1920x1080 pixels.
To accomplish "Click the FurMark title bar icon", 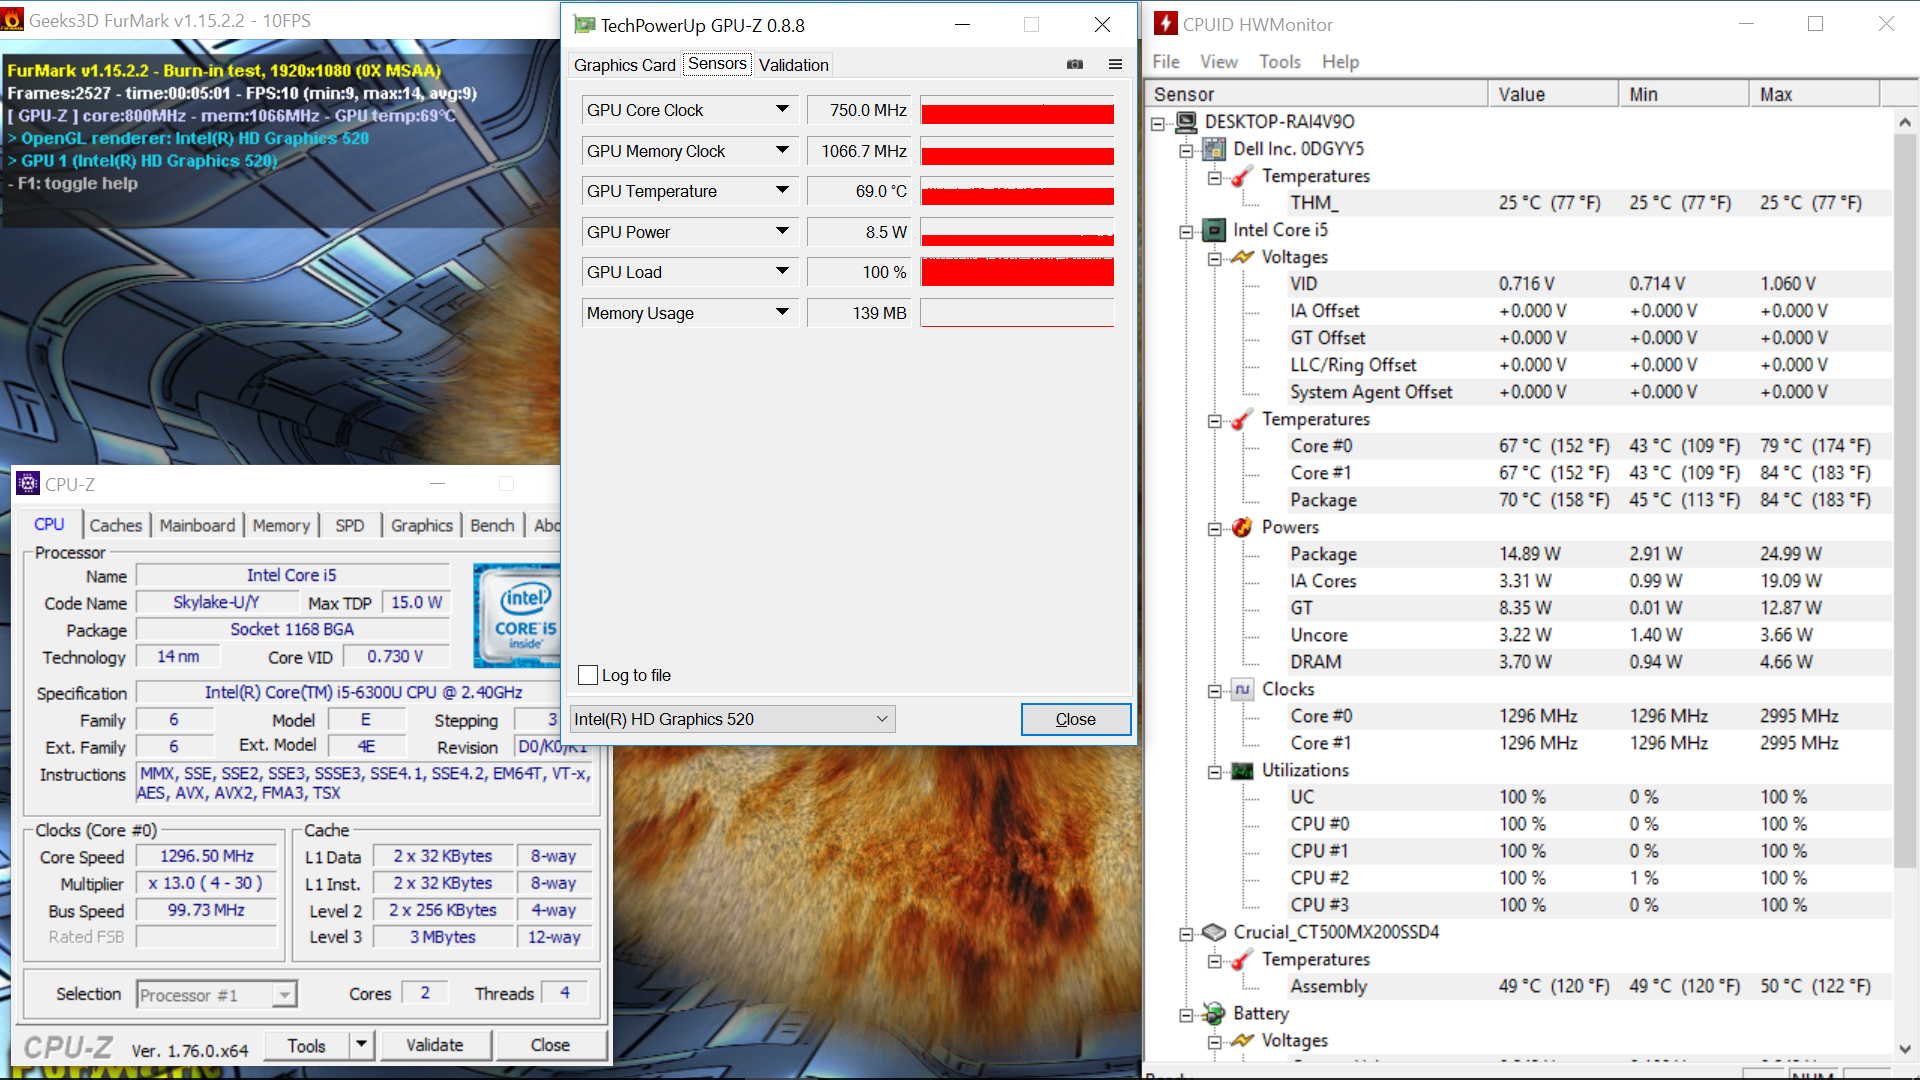I will pyautogui.click(x=13, y=20).
